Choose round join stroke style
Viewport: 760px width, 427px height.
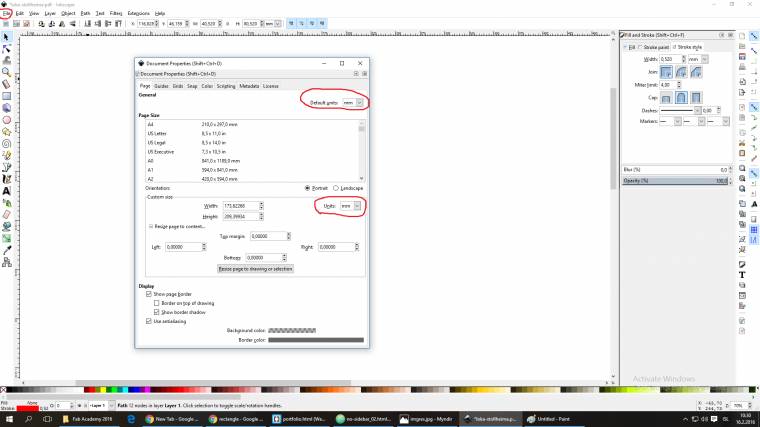tap(681, 72)
